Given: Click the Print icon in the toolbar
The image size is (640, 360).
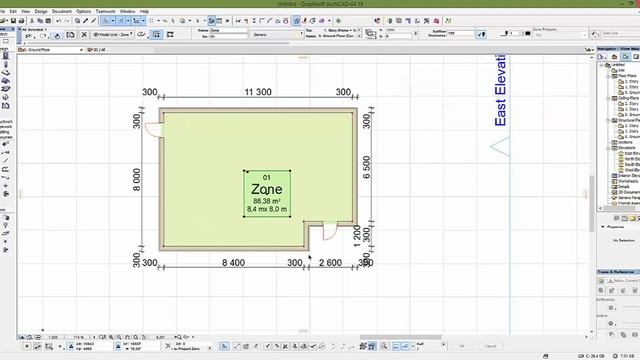Looking at the screenshot, I should click(x=21, y=21).
